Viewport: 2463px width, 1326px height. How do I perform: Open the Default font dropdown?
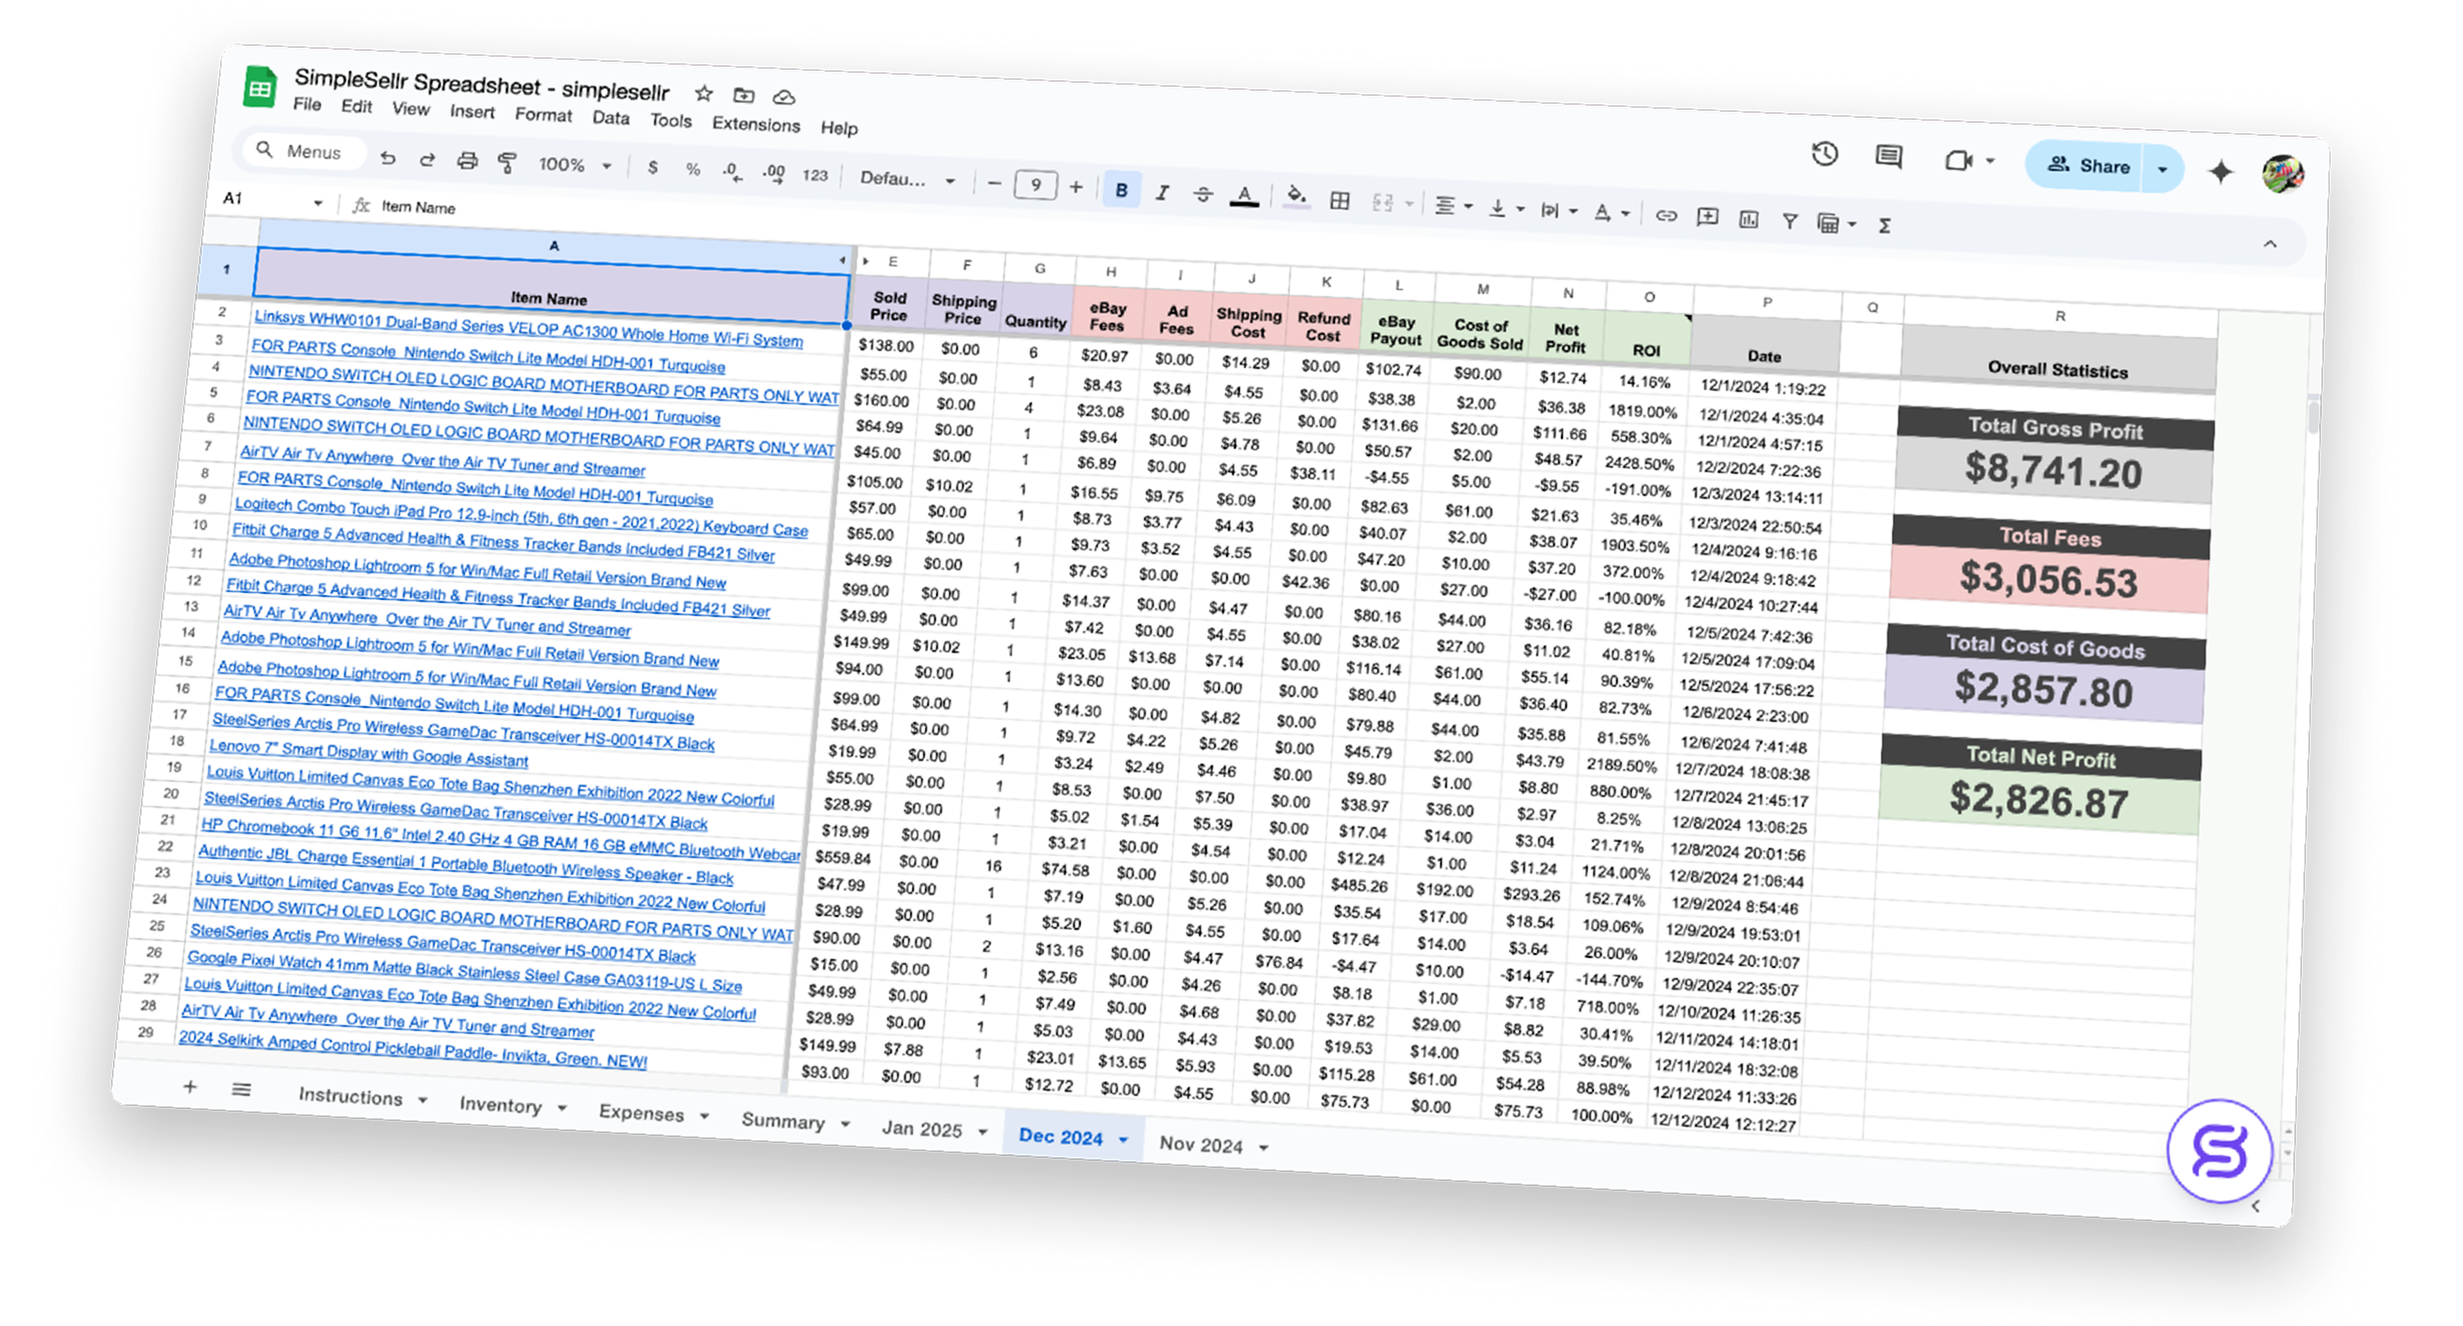pos(907,179)
